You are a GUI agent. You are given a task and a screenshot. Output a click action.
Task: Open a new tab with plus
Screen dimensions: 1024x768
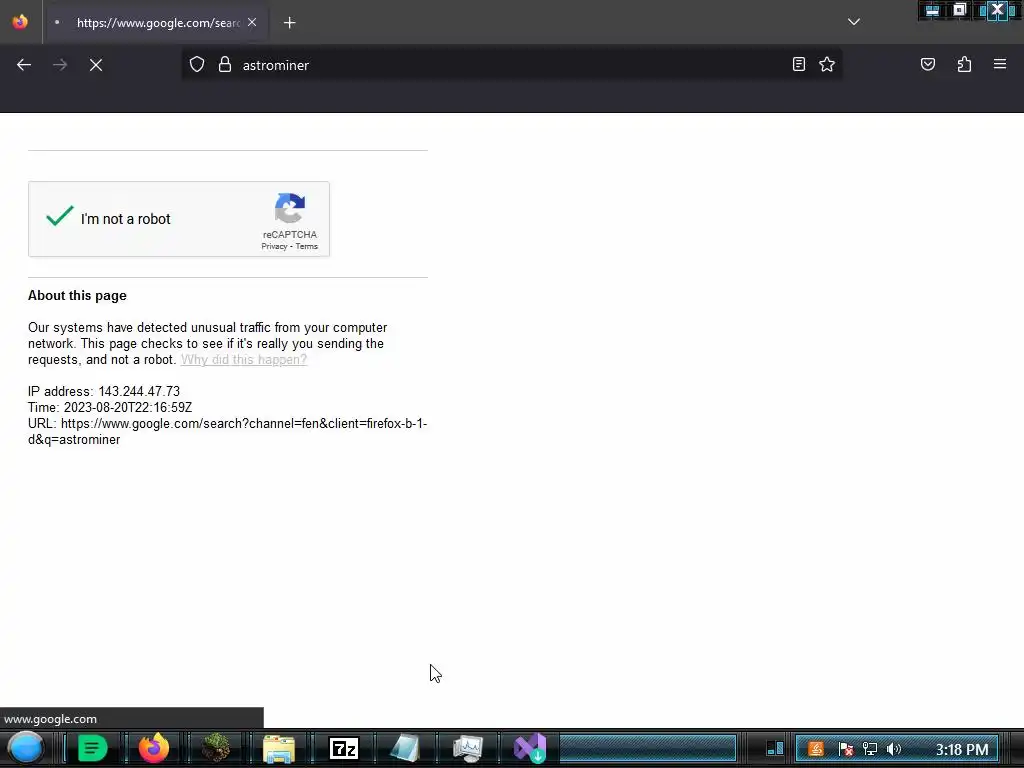point(289,23)
